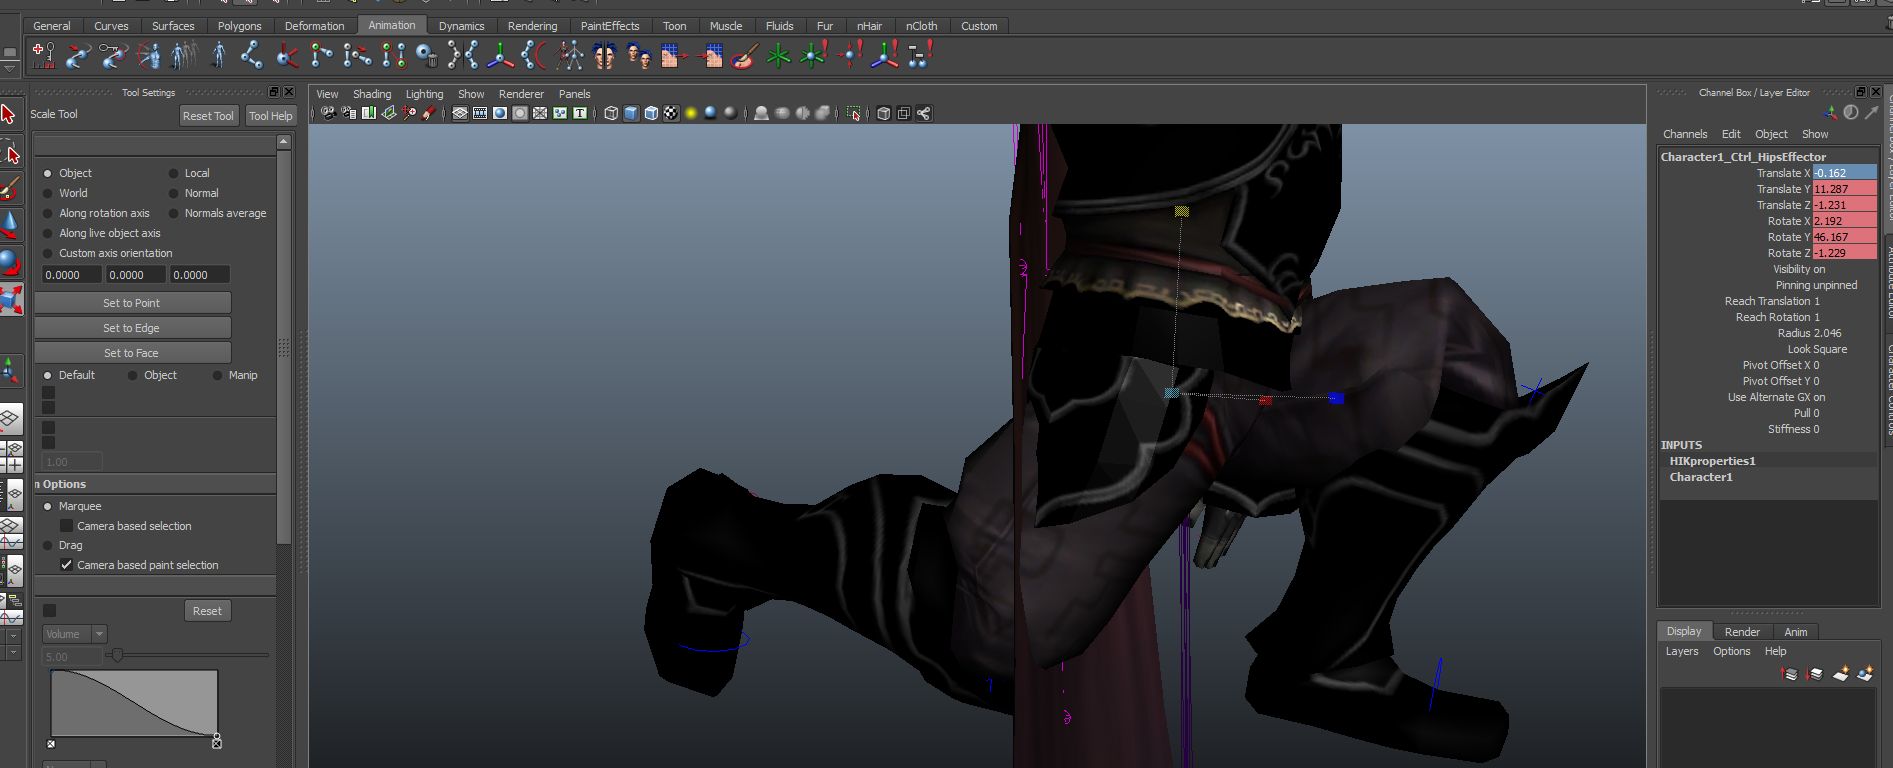Click the Reset Tool button
The image size is (1893, 768).
point(208,116)
